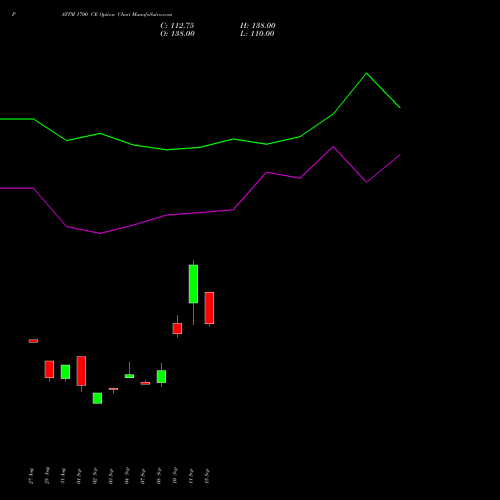The width and height of the screenshot is (500, 500).
Task: Select the 27 Aug date label
Action: click(x=31, y=476)
